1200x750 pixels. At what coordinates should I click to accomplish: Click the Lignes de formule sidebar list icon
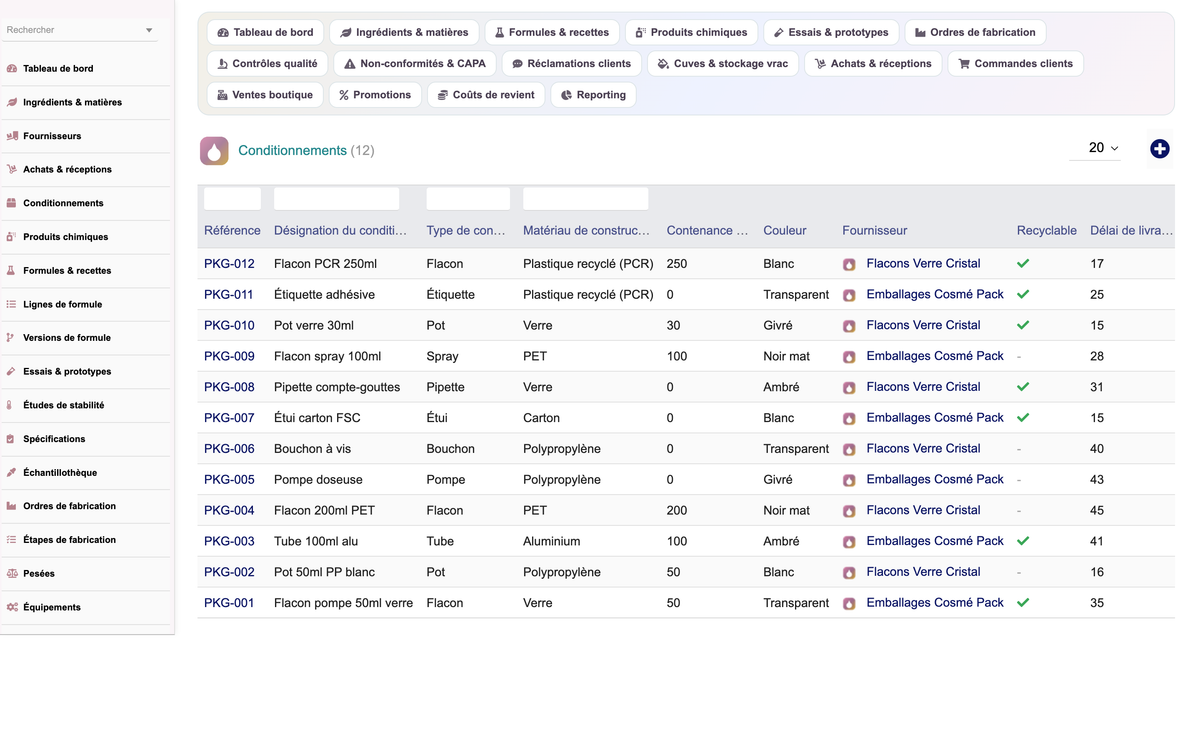tap(12, 304)
